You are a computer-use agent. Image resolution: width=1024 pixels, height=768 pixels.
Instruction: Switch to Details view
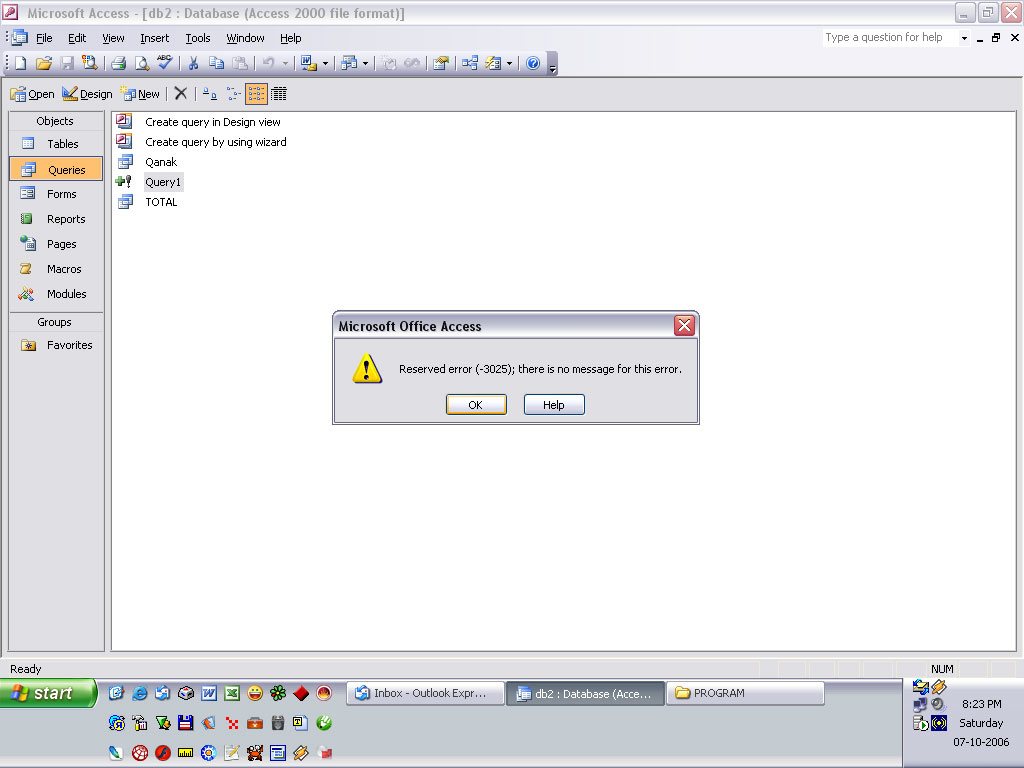[279, 94]
